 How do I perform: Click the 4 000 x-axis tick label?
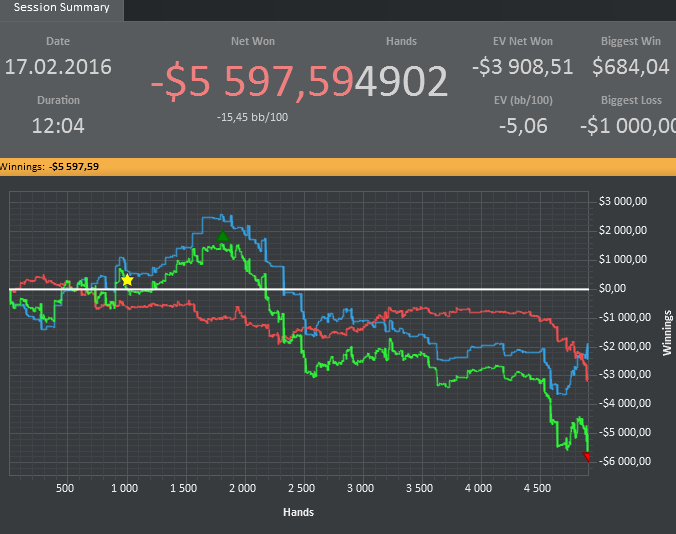(x=479, y=488)
